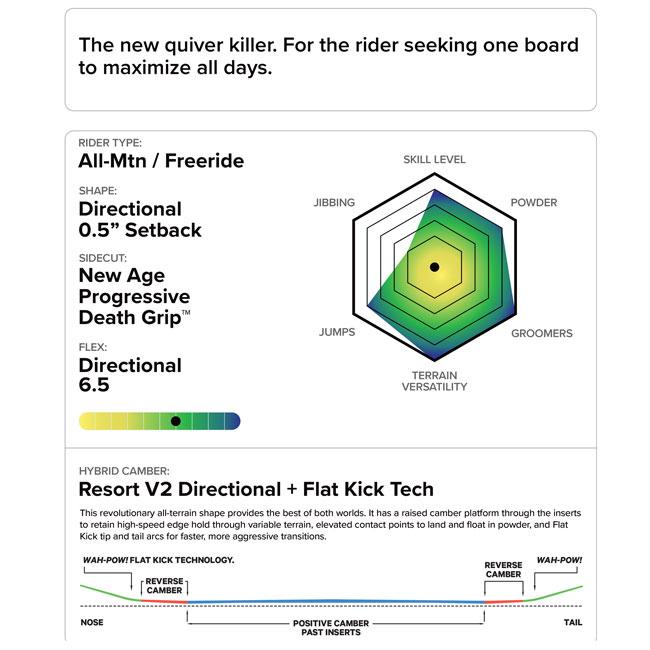Select the left REVERSE CAMBER label

click(164, 585)
